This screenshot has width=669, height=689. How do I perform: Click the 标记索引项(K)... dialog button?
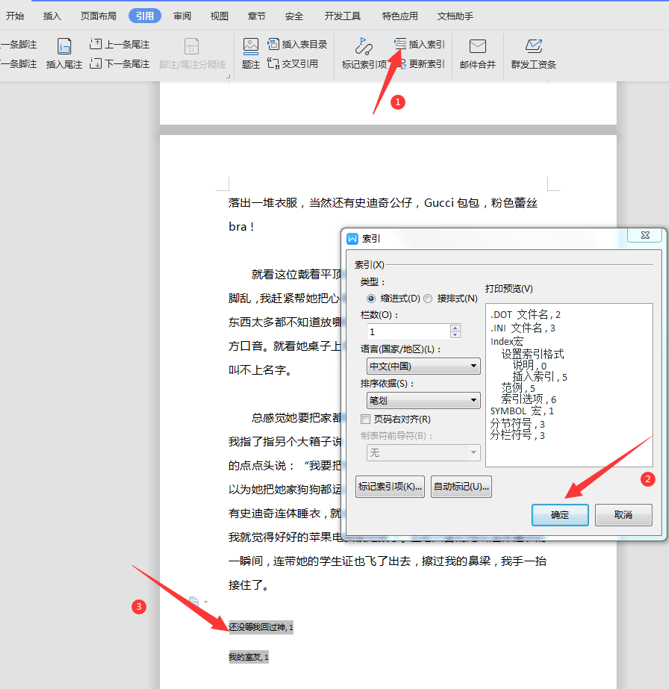[390, 486]
